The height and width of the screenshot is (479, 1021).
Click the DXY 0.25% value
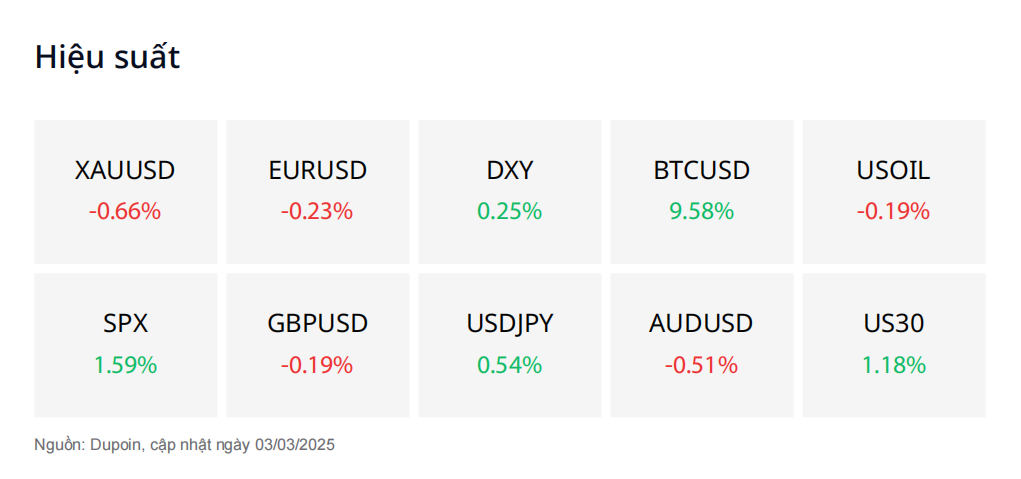510,212
